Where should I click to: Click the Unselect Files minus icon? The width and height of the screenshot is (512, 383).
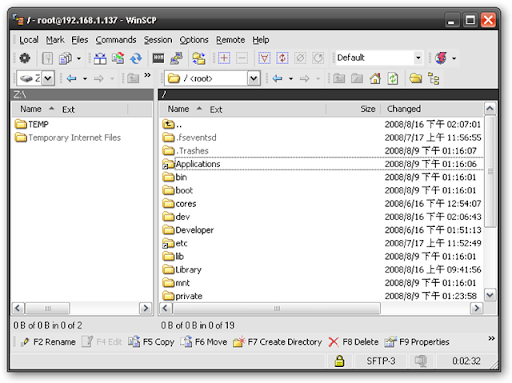[x=242, y=58]
